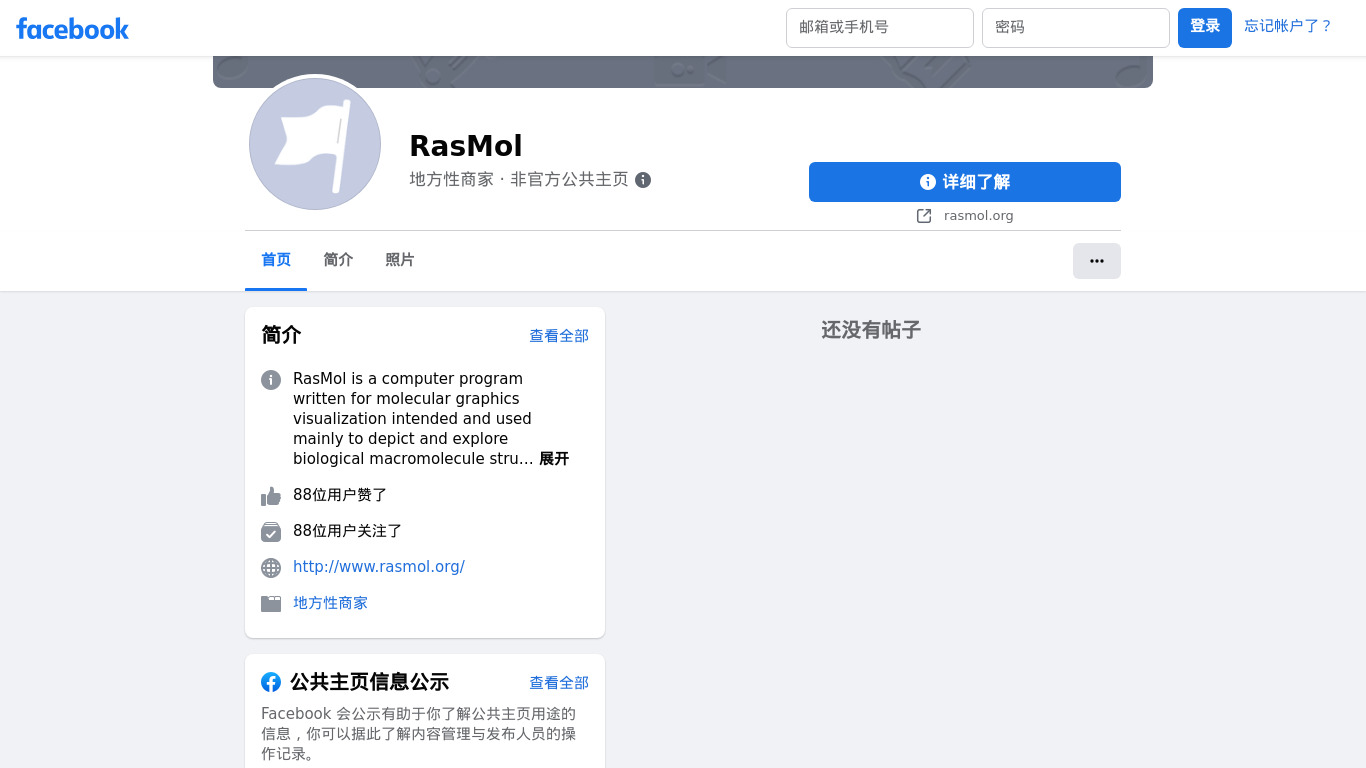Click the Facebook logo
The width and height of the screenshot is (1366, 768).
click(x=72, y=28)
